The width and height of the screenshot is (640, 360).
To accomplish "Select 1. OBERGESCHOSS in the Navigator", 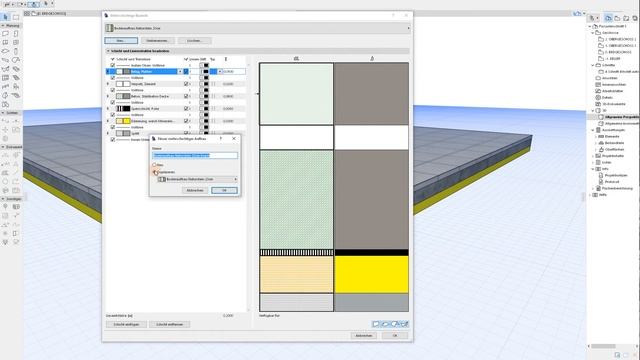I will [x=620, y=46].
